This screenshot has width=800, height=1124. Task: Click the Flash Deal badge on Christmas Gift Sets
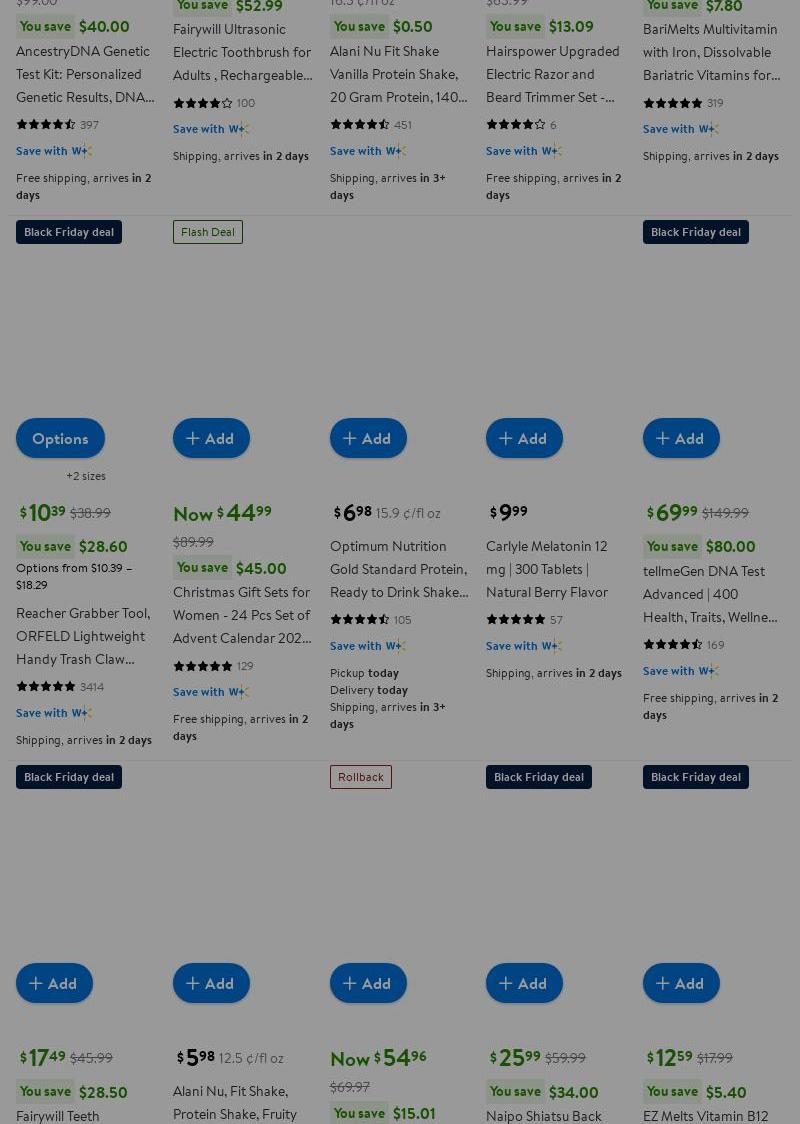[208, 232]
